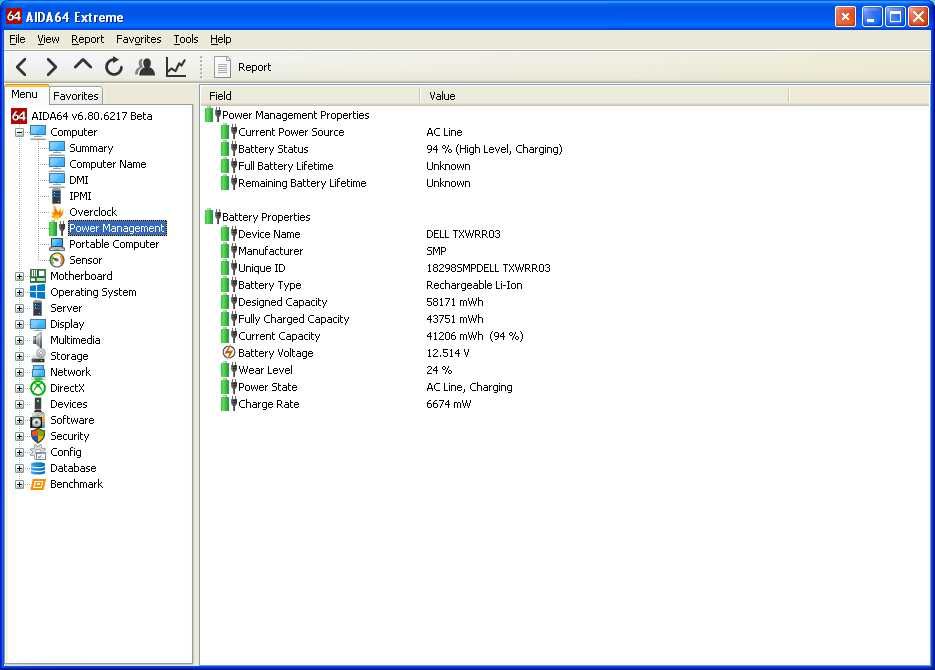Click the Field column header

point(310,96)
